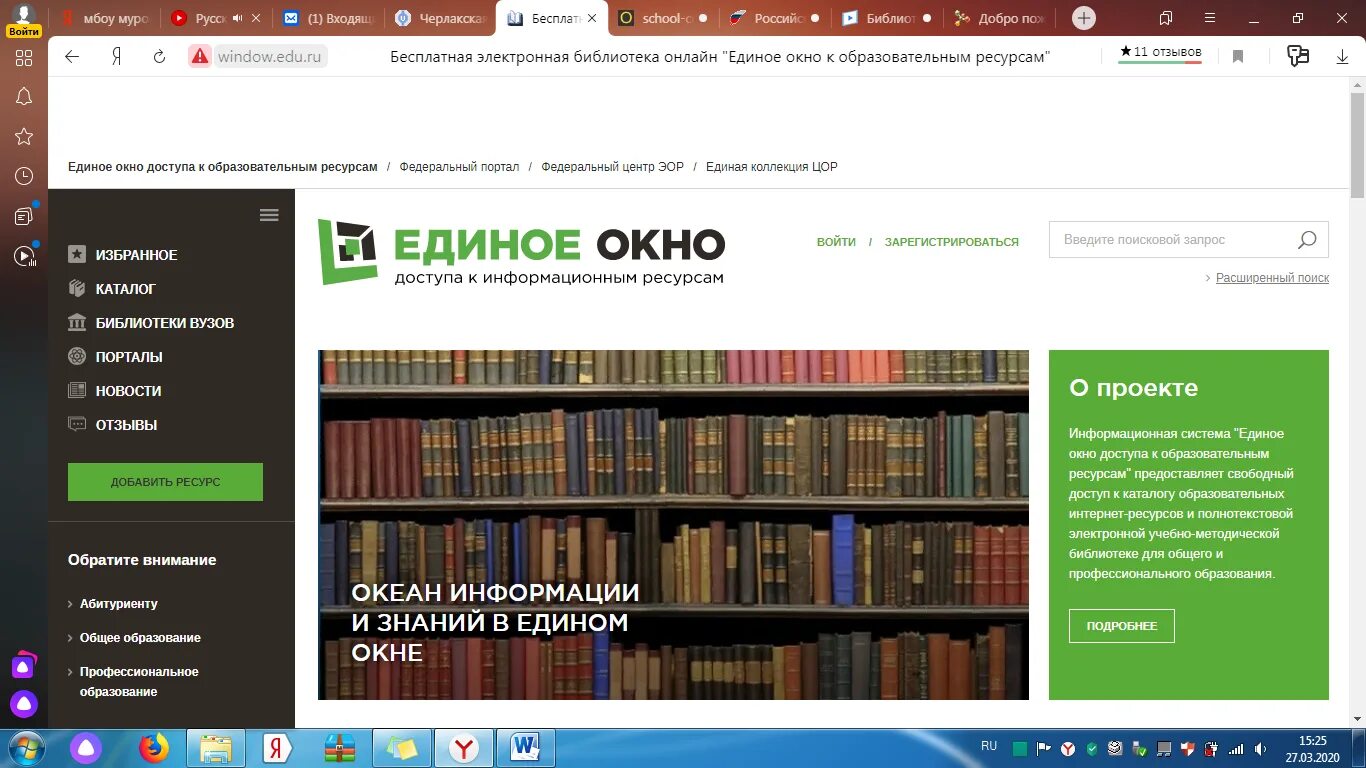This screenshot has width=1366, height=768.
Task: Click the Каталог cube icon
Action: point(77,289)
